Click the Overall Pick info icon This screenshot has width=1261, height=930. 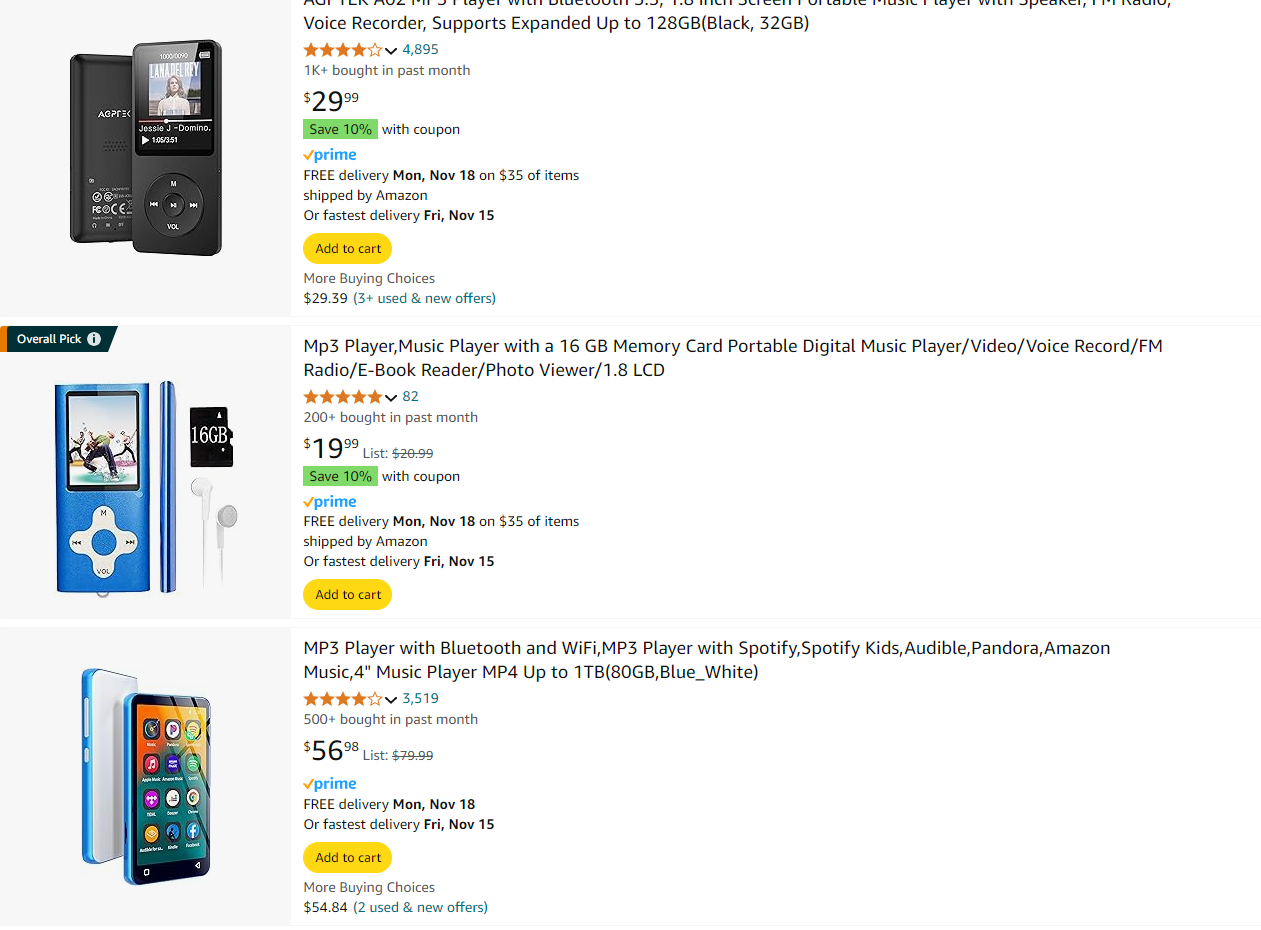click(x=94, y=339)
